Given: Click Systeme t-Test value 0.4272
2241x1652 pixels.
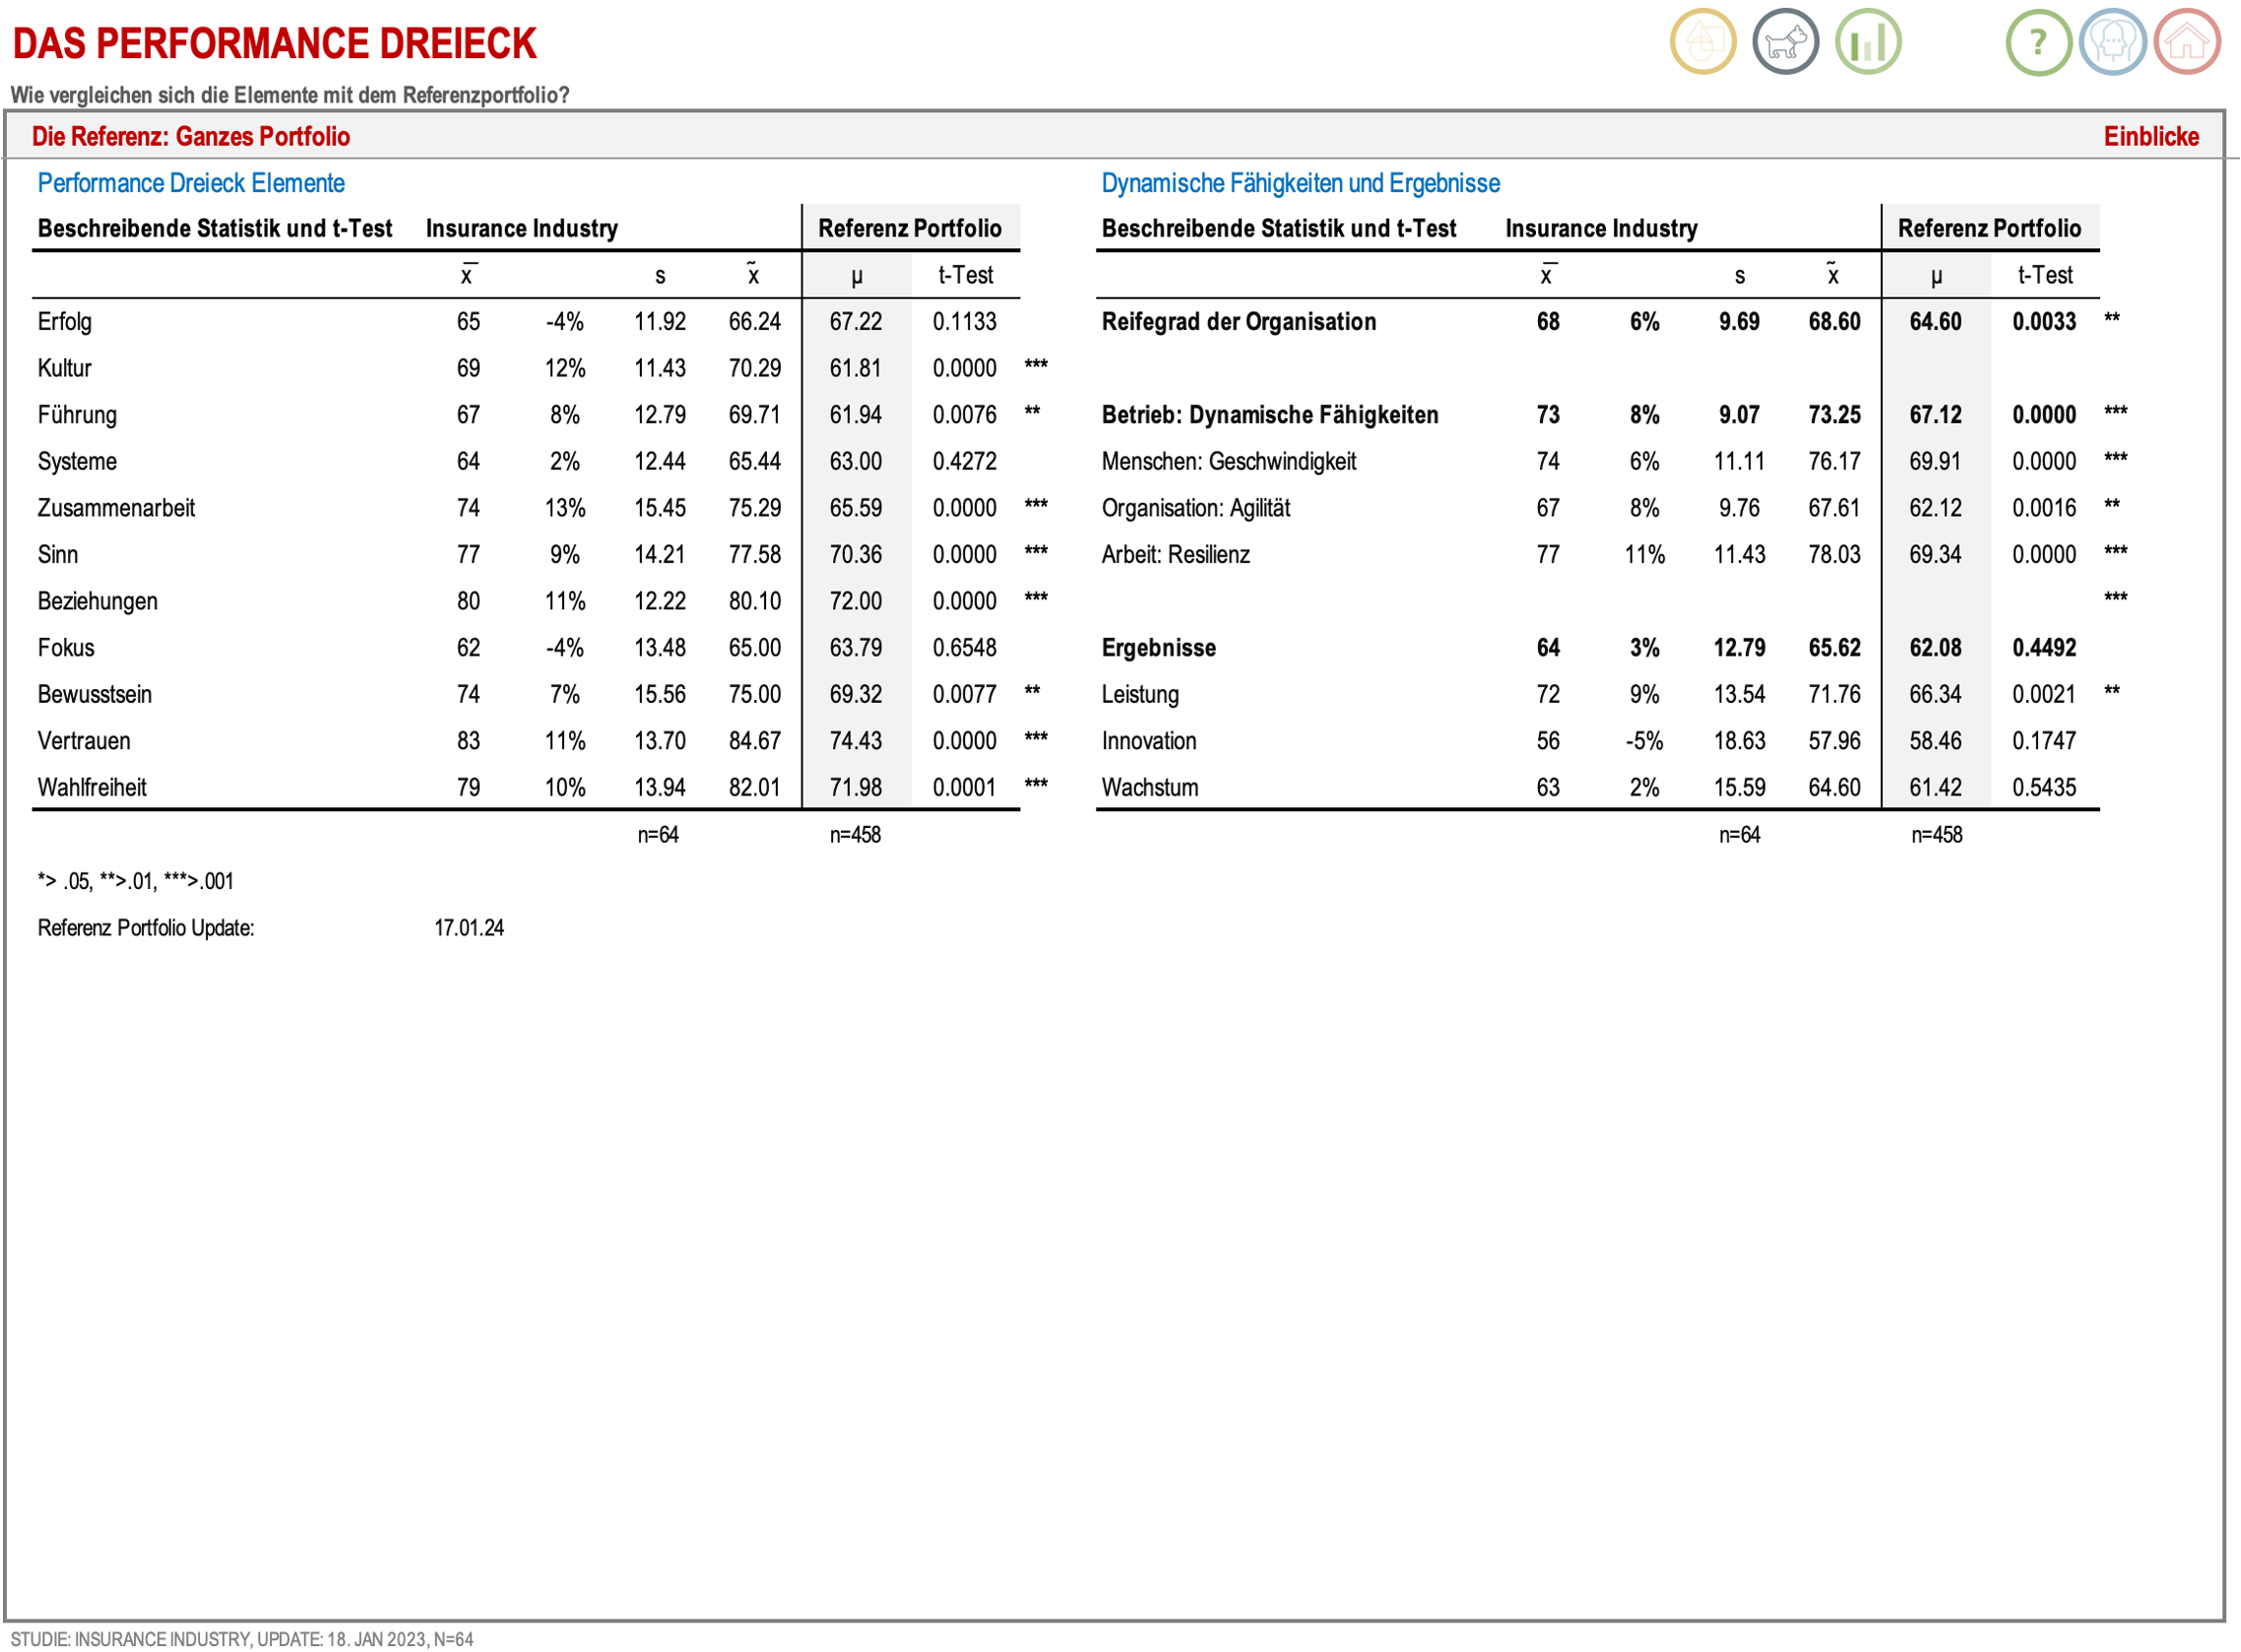Looking at the screenshot, I should click(x=964, y=462).
